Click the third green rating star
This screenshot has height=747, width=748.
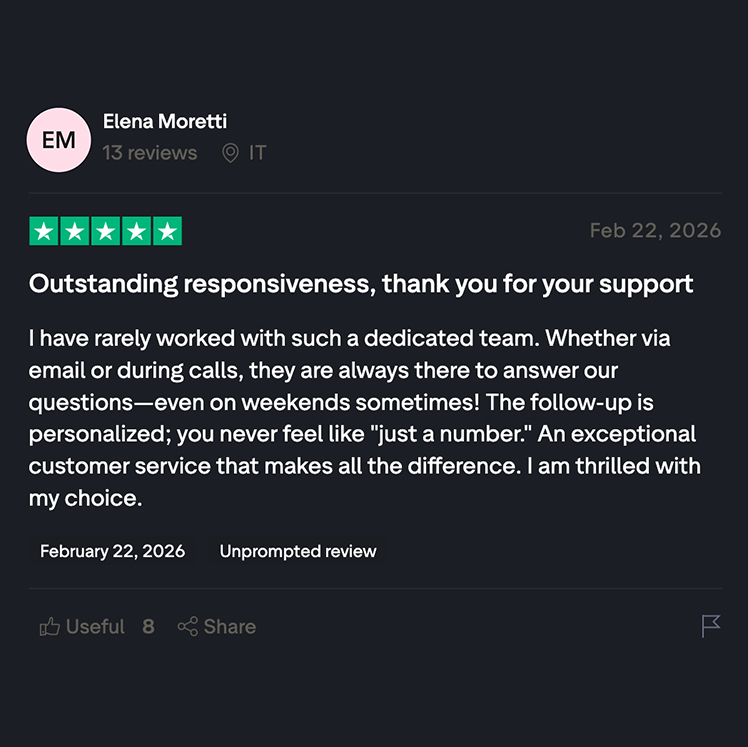click(106, 232)
